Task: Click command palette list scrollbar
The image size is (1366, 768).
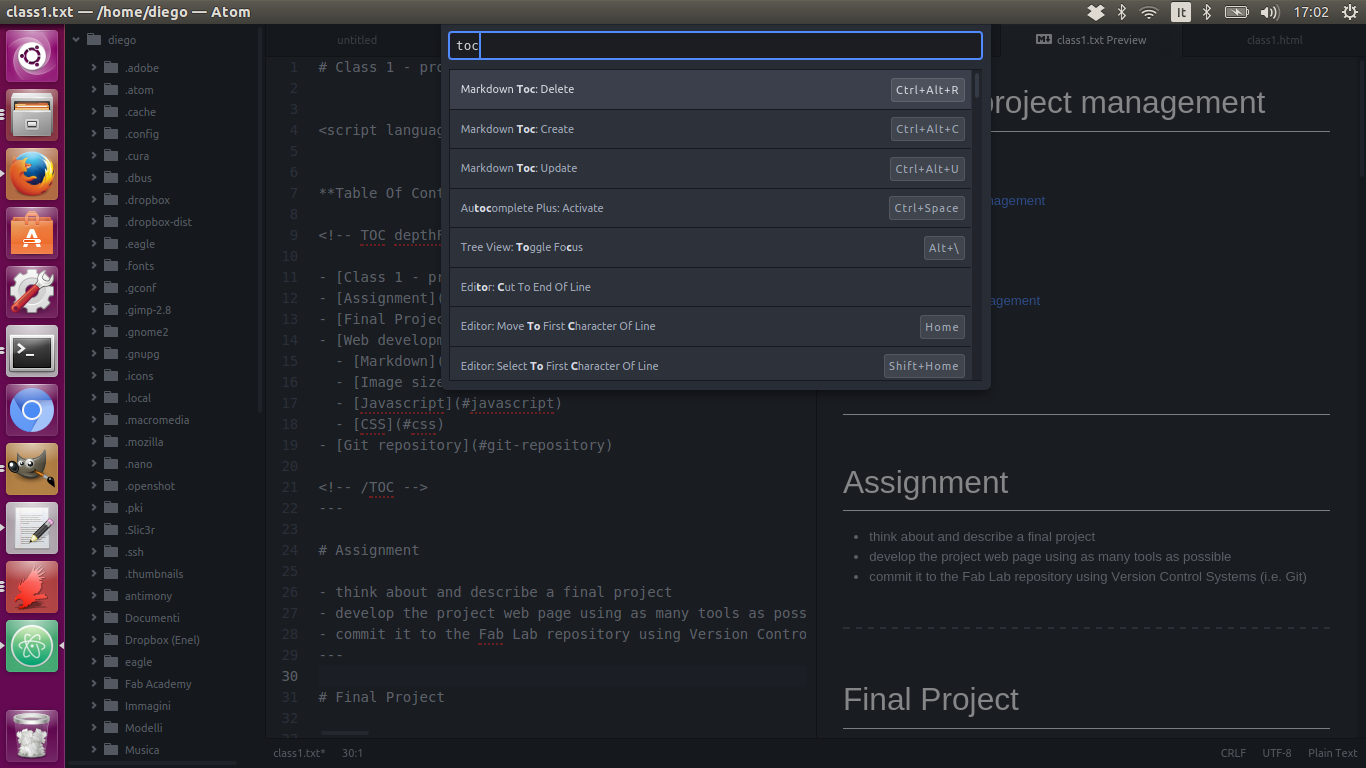Action: tap(977, 84)
